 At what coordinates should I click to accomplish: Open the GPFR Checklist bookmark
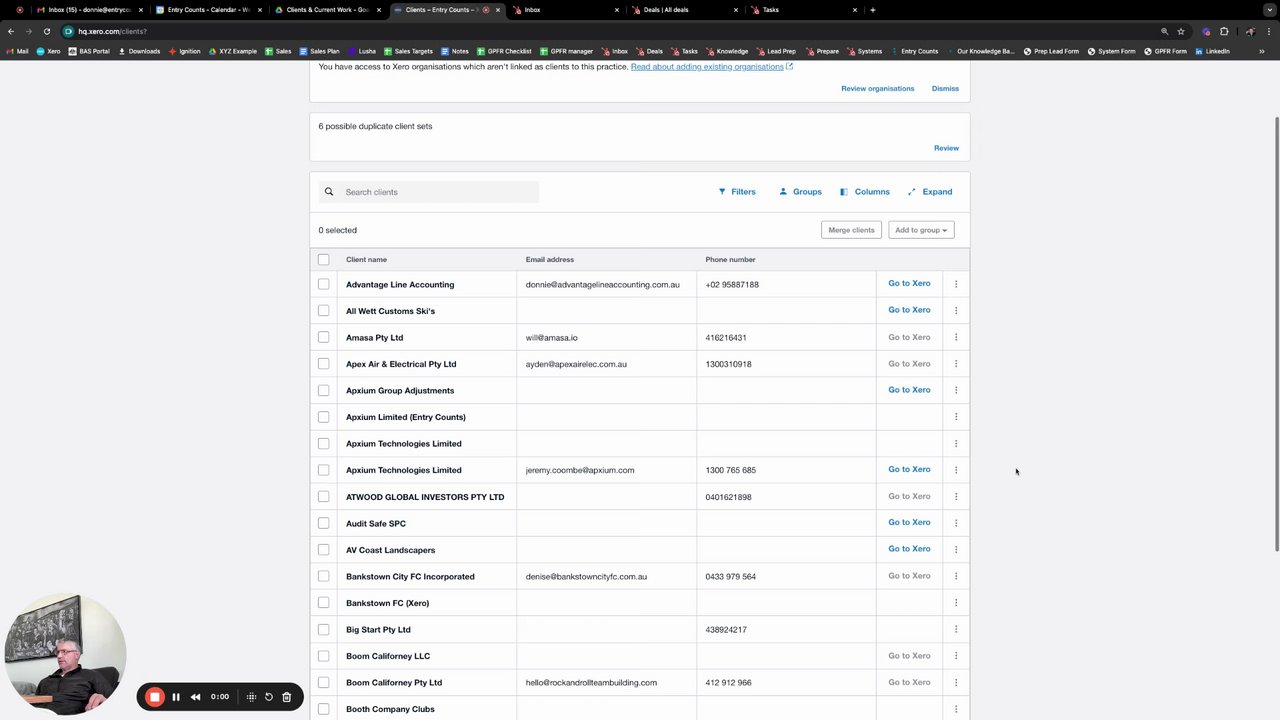pyautogui.click(x=504, y=51)
